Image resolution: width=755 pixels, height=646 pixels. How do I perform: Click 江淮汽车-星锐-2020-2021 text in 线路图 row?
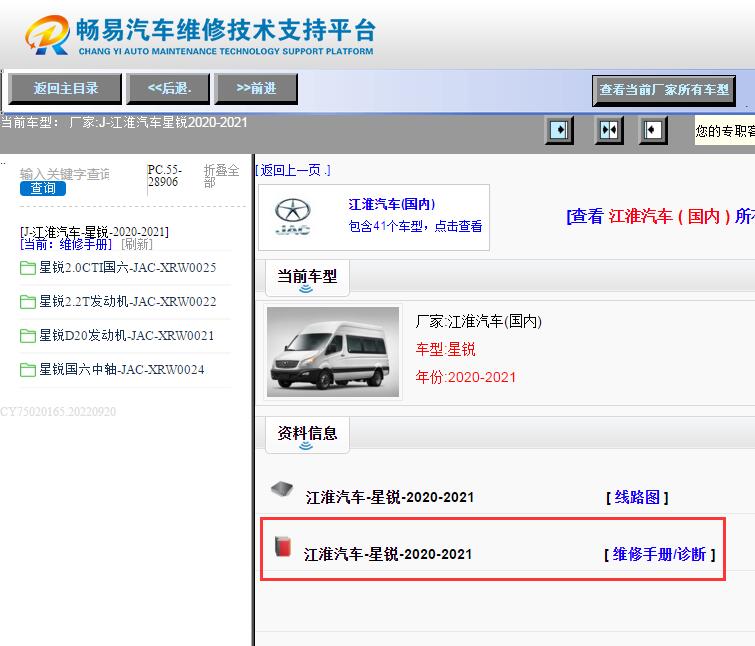390,497
